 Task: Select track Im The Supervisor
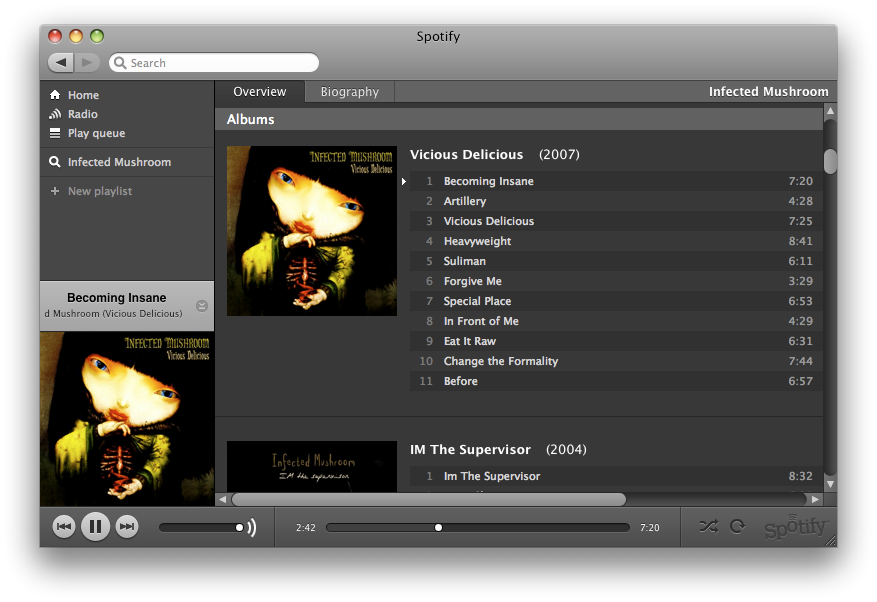tap(616, 476)
